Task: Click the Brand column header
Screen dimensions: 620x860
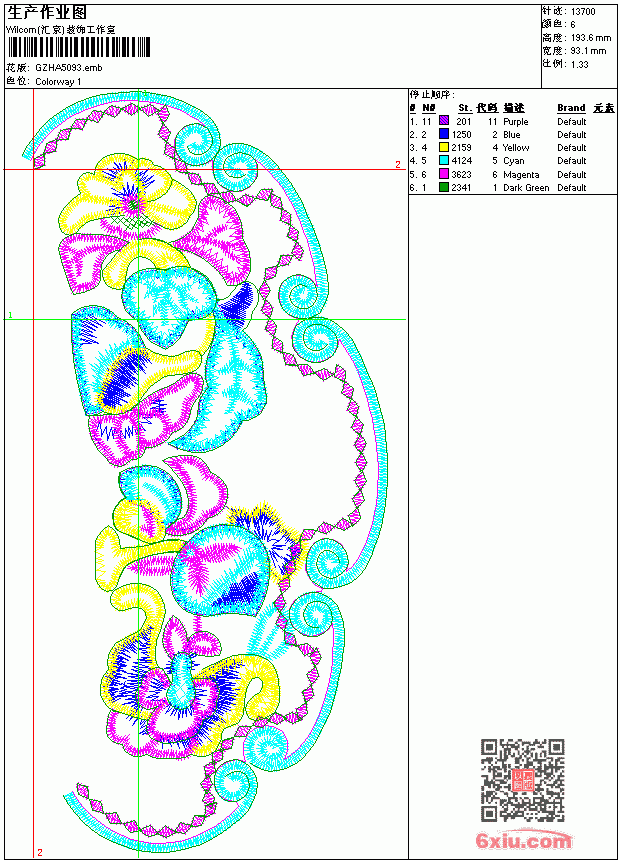Action: coord(571,108)
